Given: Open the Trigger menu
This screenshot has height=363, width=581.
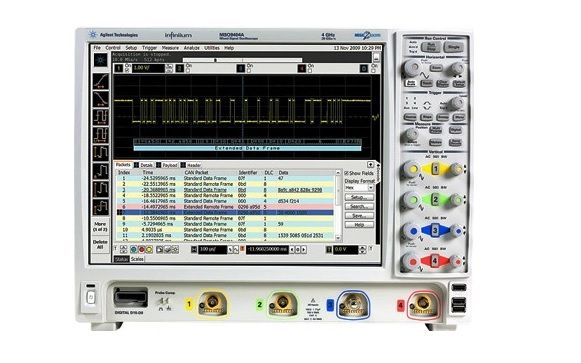Looking at the screenshot, I should [x=150, y=48].
